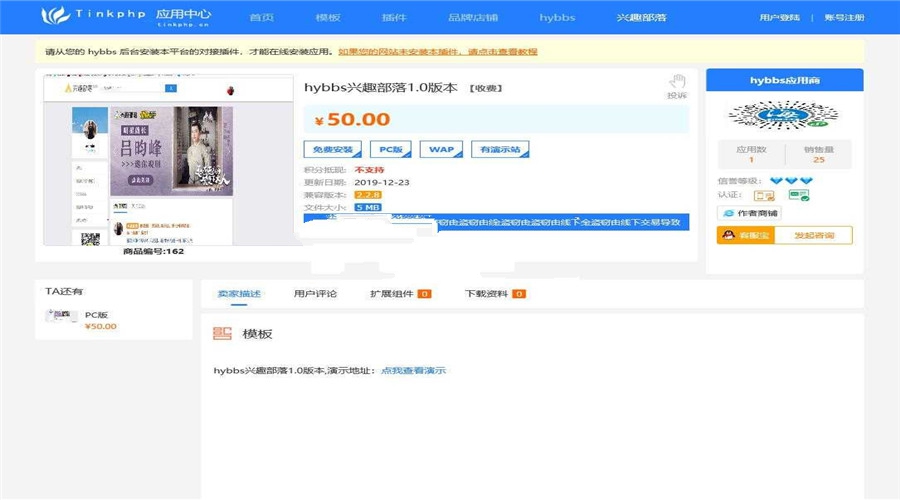Open the 插件 navigation menu item
Screen dimensions: 900x500
394,17
